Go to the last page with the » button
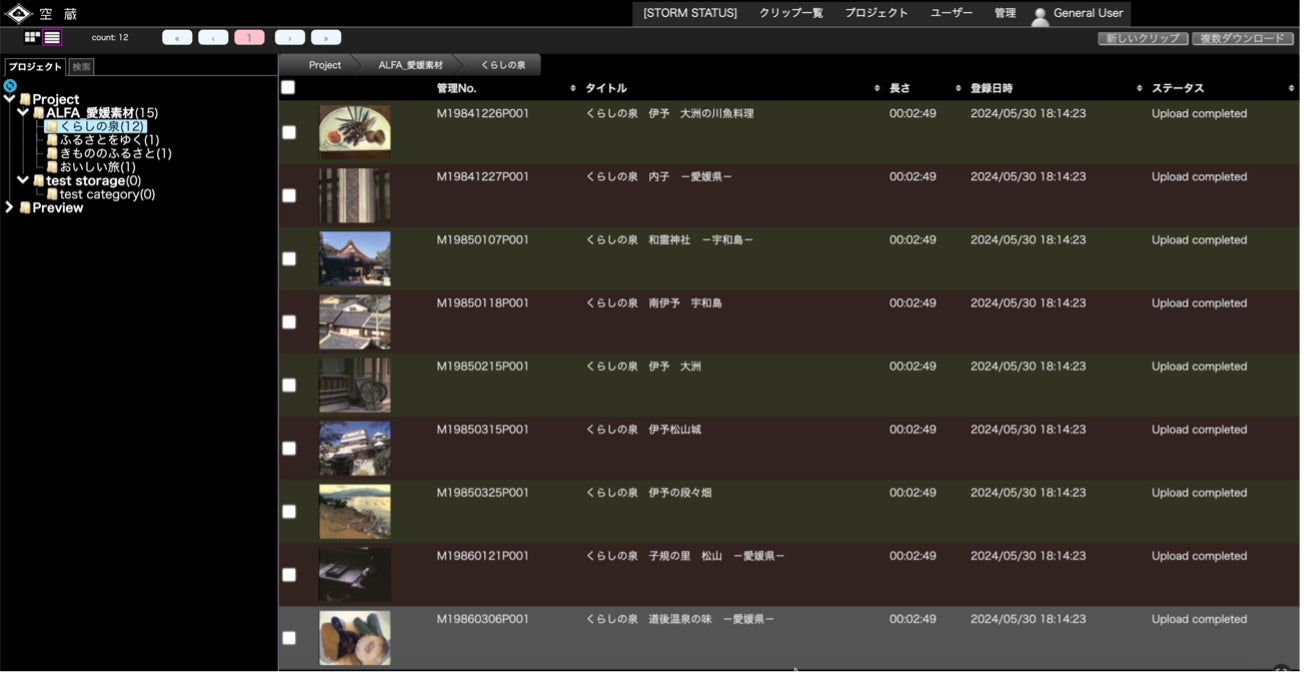Viewport: 1304px width, 675px height. [x=326, y=38]
